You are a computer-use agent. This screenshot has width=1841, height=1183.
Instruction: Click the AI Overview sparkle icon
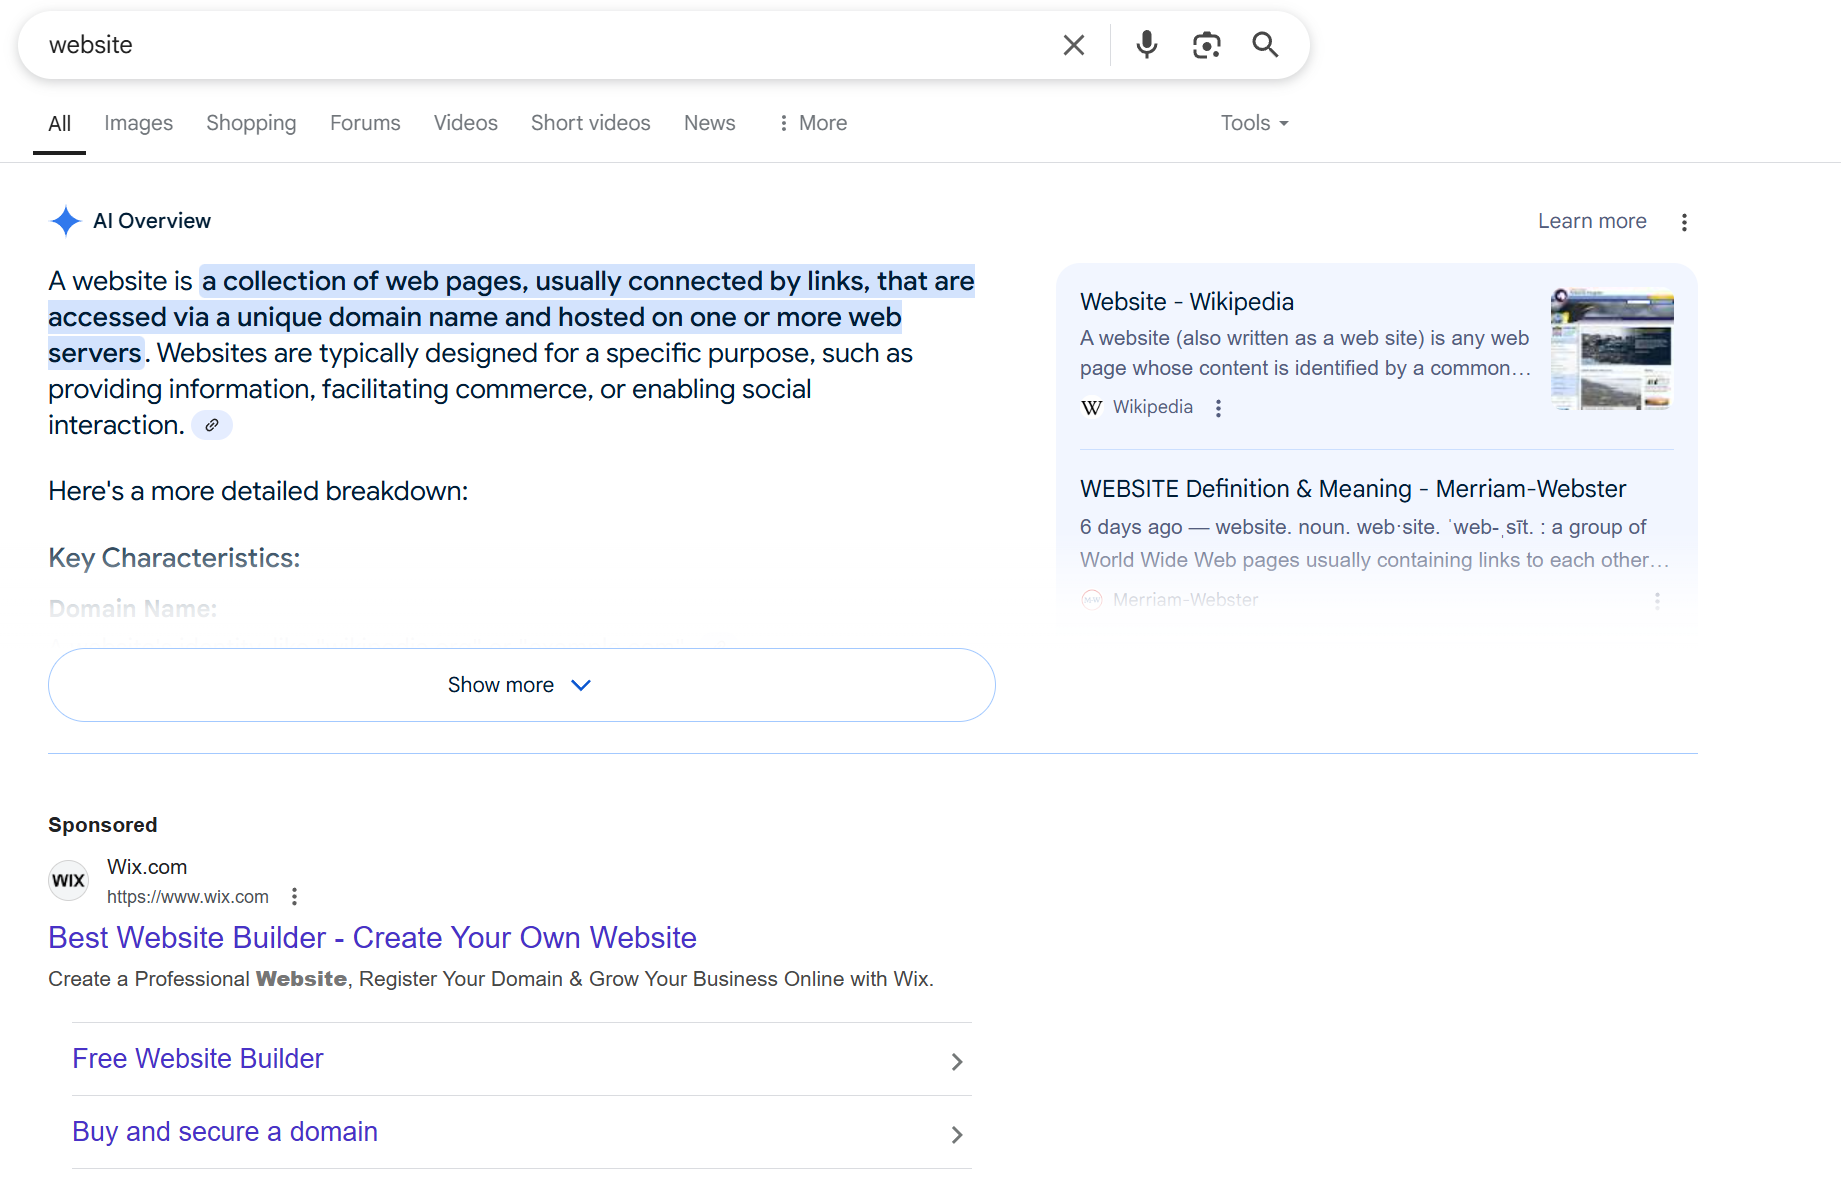pos(64,220)
